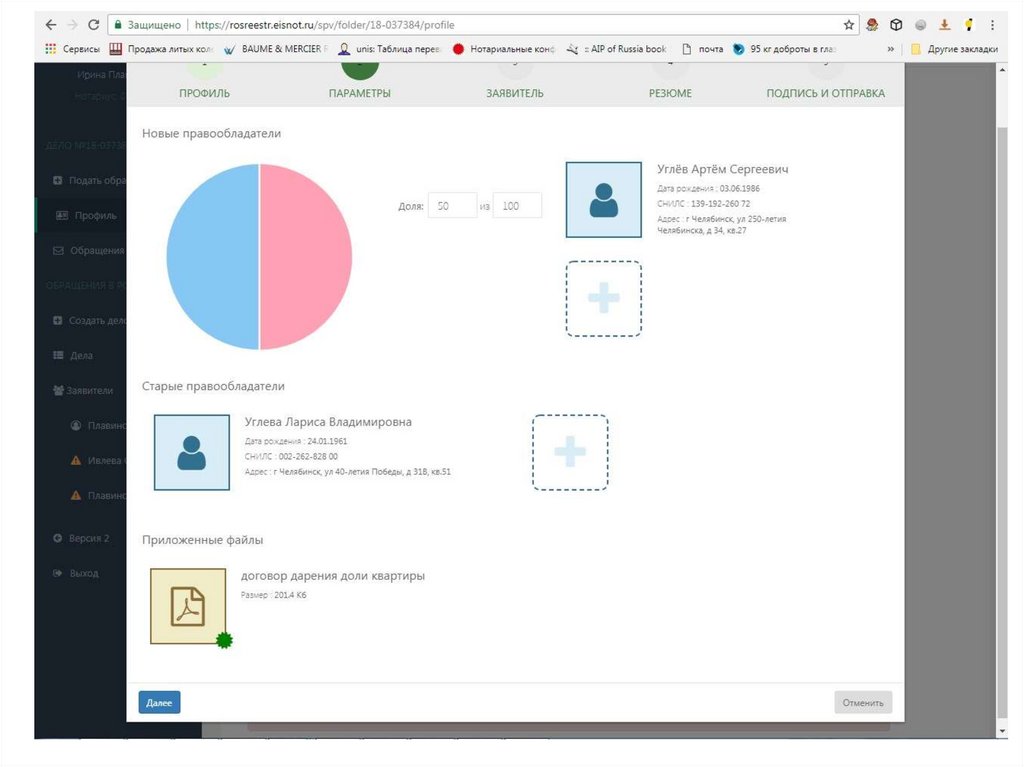Click the green signature badge on the PDF
Image resolution: width=1024 pixels, height=767 pixels.
(224, 640)
